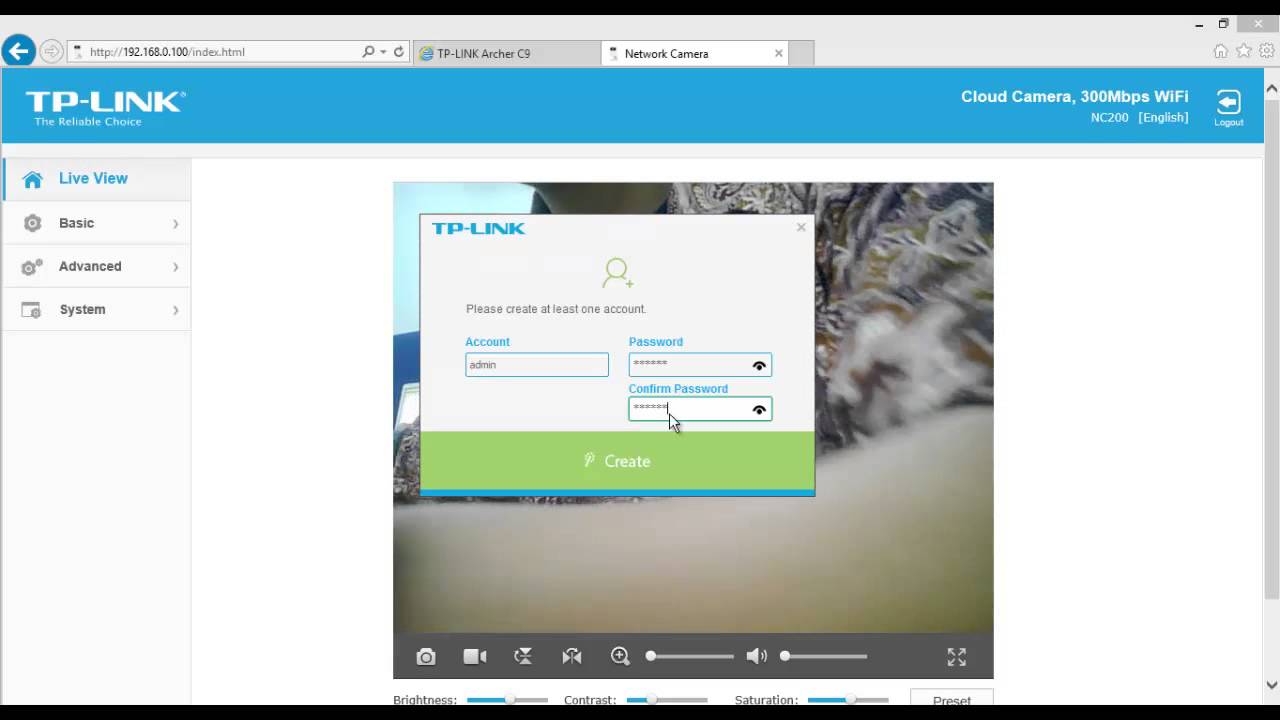The height and width of the screenshot is (720, 1280).
Task: Start recording with video camera icon
Action: pyautogui.click(x=475, y=657)
